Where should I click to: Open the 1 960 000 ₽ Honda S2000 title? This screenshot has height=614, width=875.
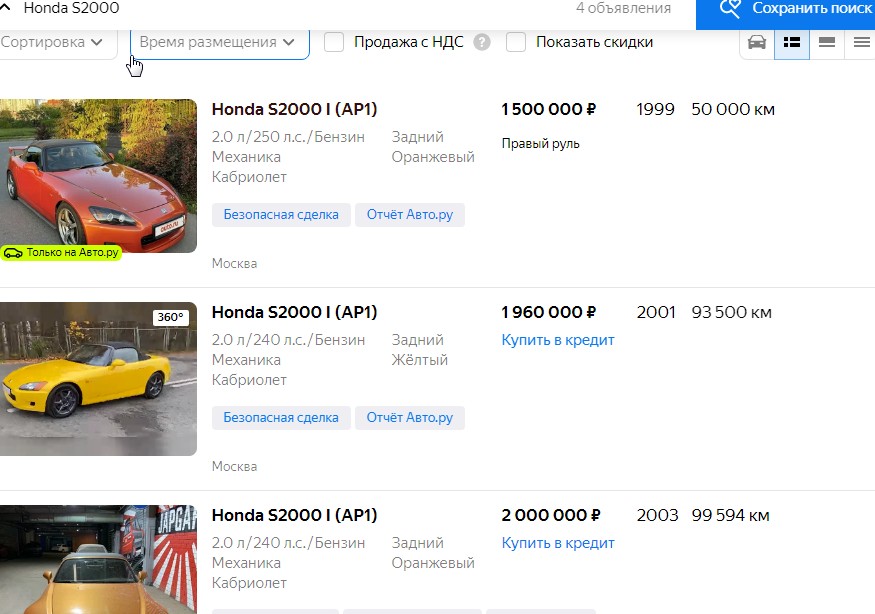294,312
